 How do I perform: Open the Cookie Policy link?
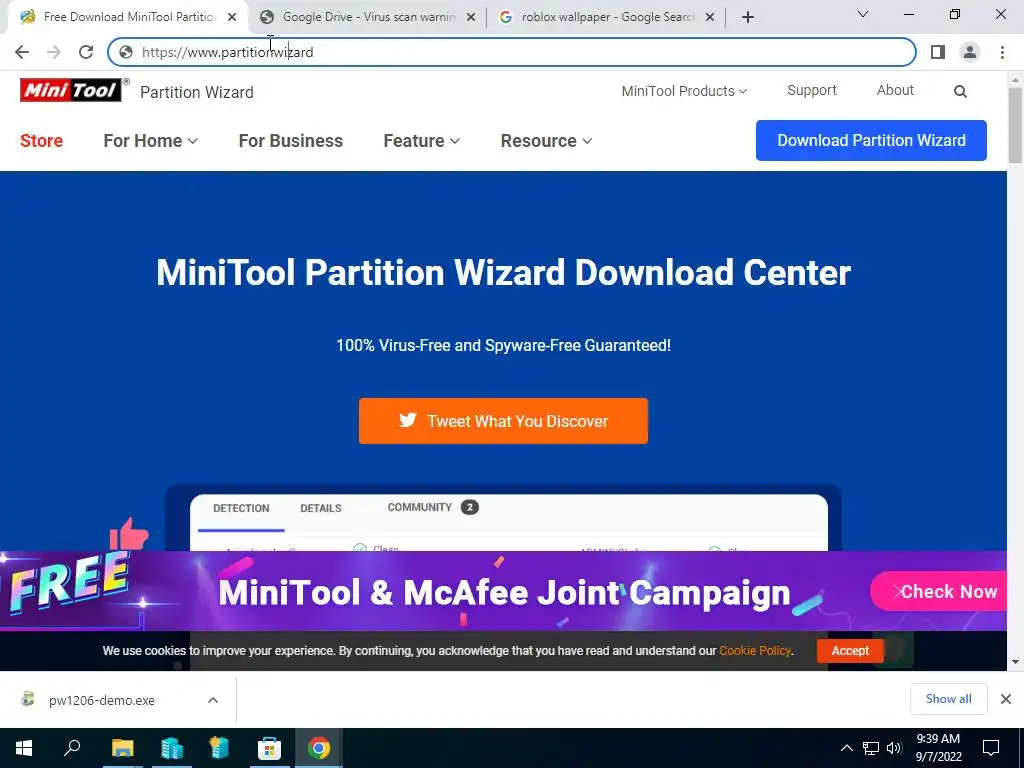[755, 650]
